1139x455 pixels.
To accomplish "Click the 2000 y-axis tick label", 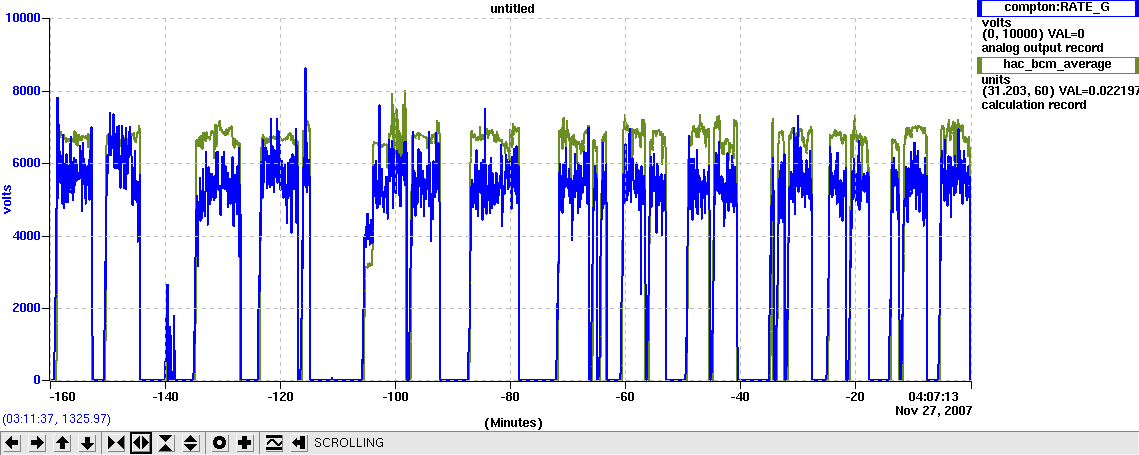I will pyautogui.click(x=27, y=308).
